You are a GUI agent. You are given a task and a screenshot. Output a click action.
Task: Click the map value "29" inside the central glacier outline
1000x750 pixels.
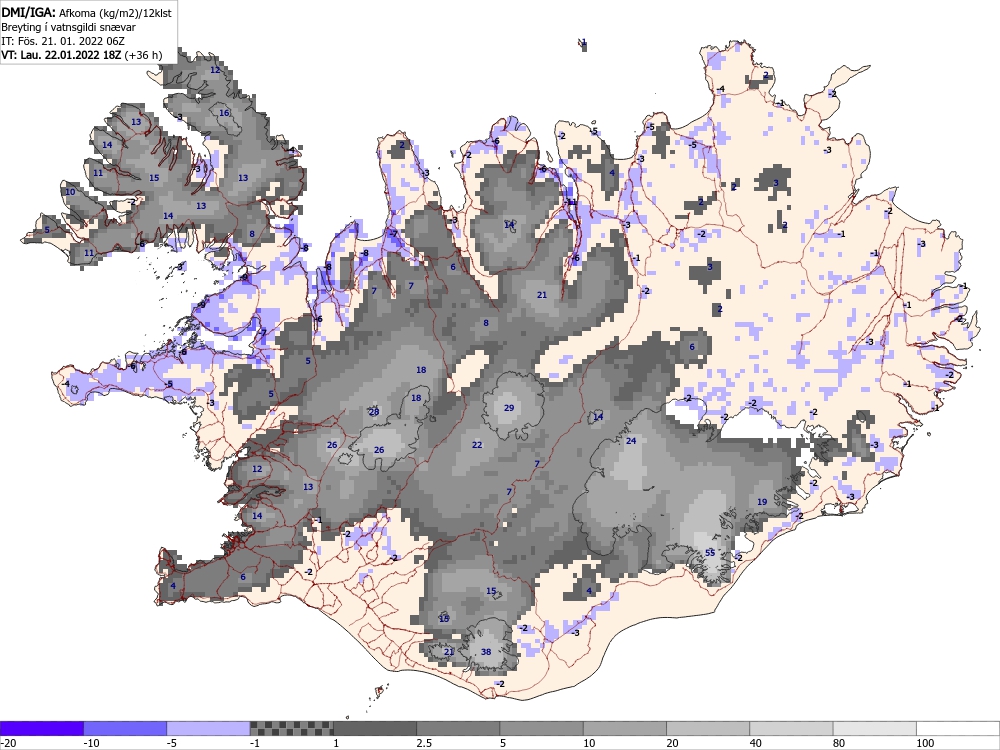point(509,408)
